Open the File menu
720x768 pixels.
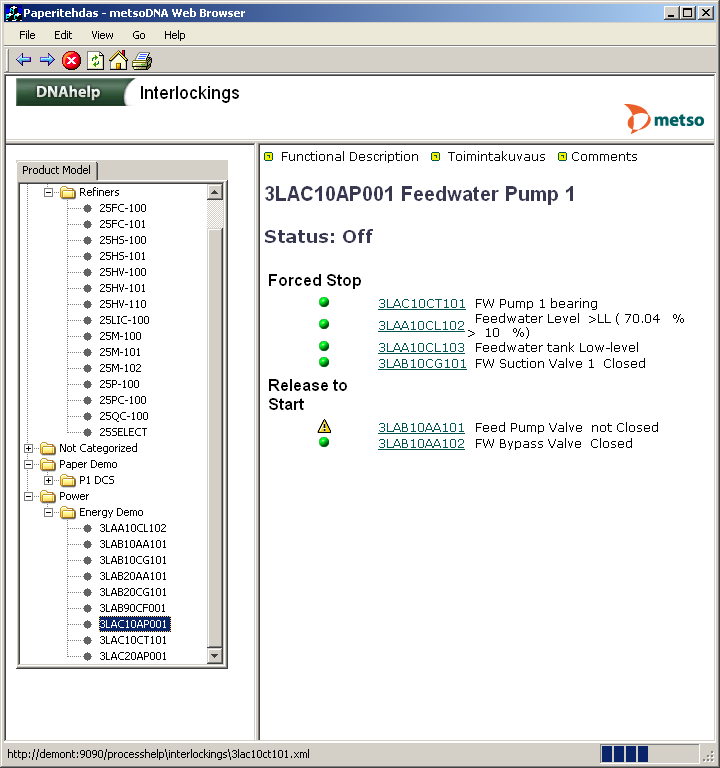tap(27, 35)
